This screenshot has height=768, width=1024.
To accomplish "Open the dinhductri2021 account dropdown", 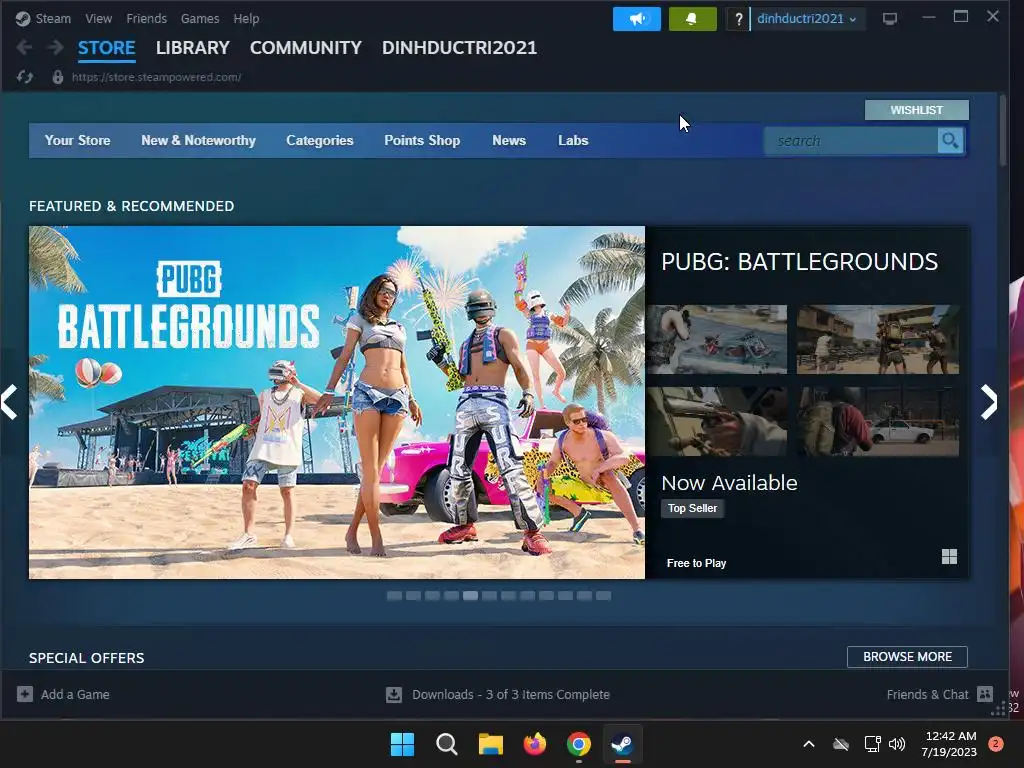I will (807, 19).
